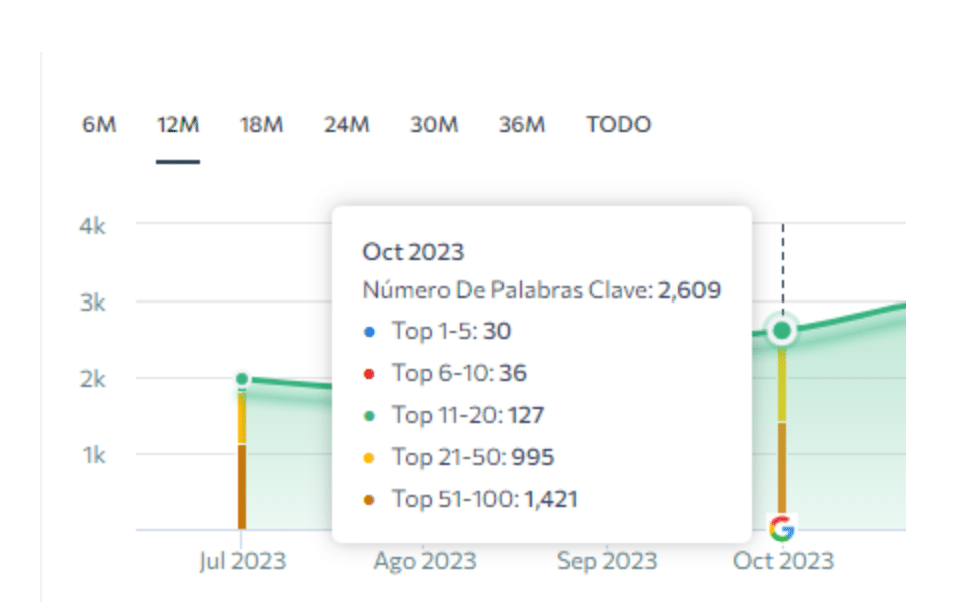
Task: Click the Jul 2023 green data point
Action: pyautogui.click(x=242, y=379)
